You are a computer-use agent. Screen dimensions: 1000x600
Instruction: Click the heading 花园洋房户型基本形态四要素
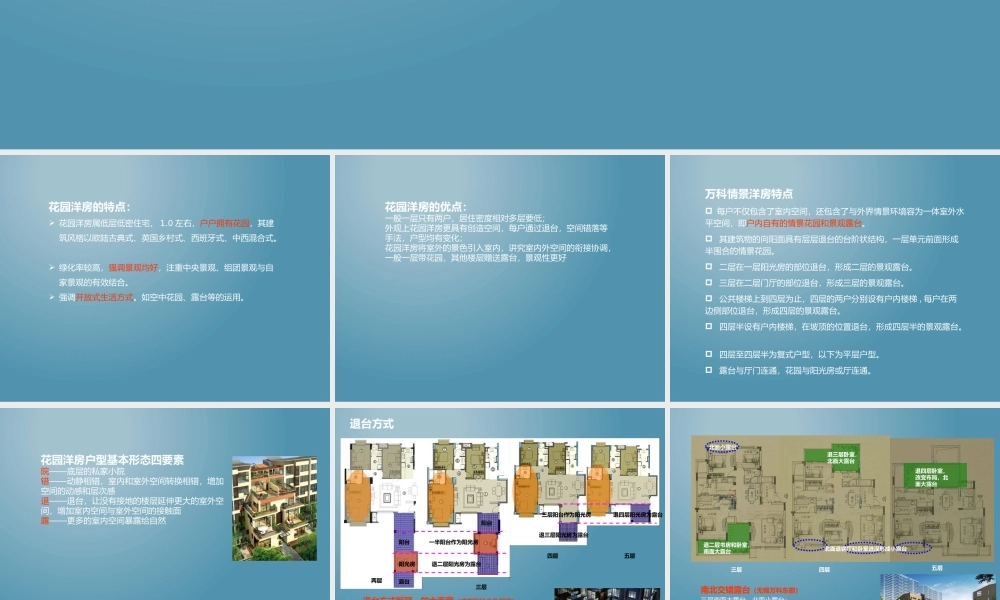(x=112, y=460)
